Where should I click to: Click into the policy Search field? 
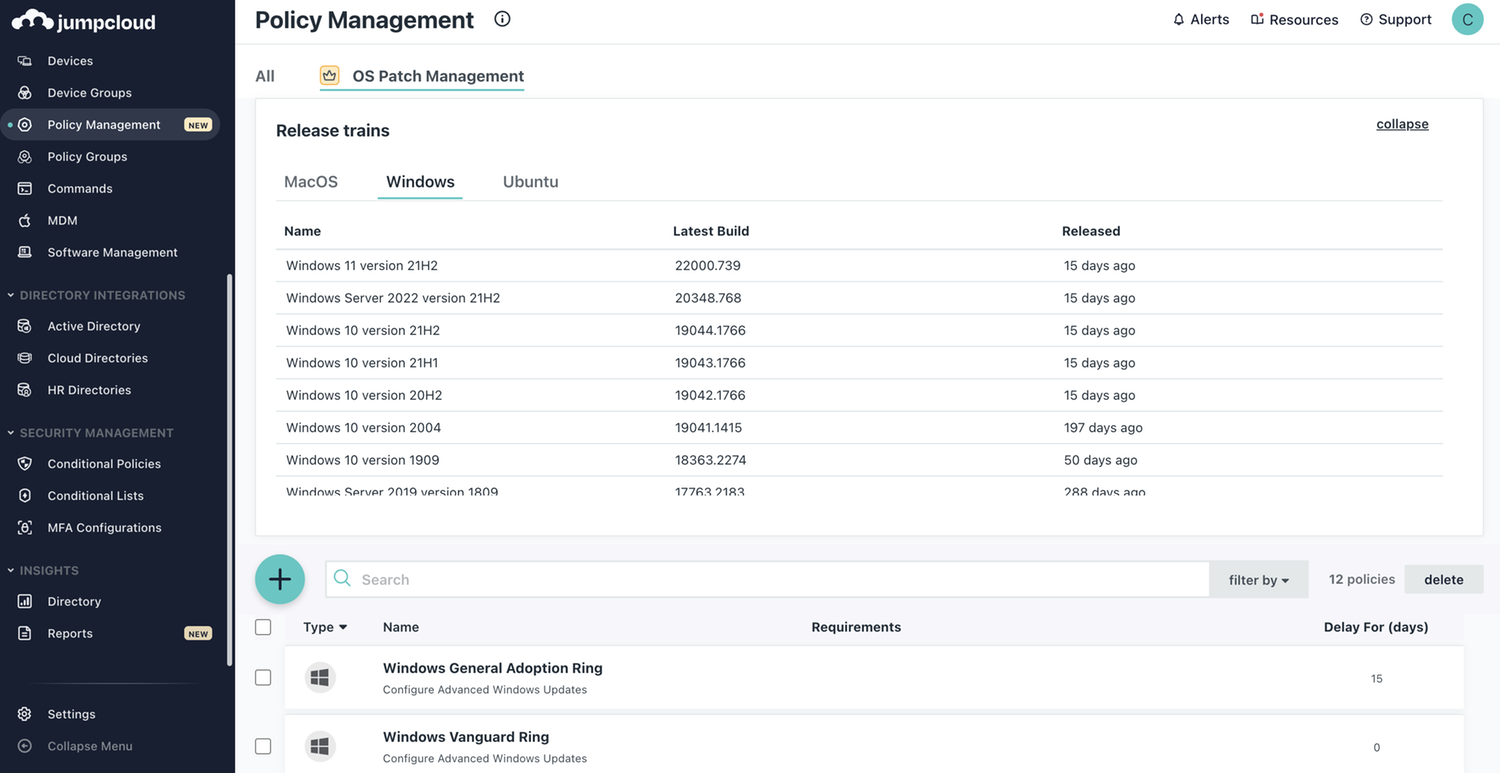pyautogui.click(x=767, y=580)
